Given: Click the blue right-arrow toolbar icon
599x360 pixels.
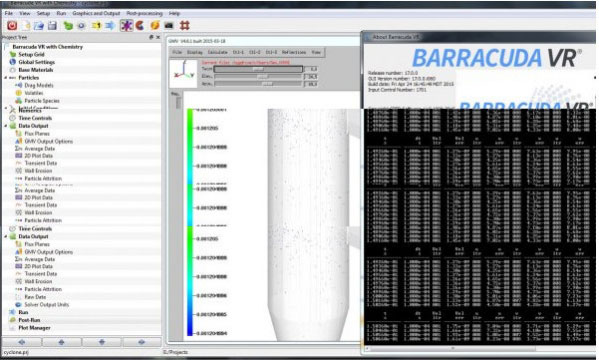Looking at the screenshot, I should (110, 26).
